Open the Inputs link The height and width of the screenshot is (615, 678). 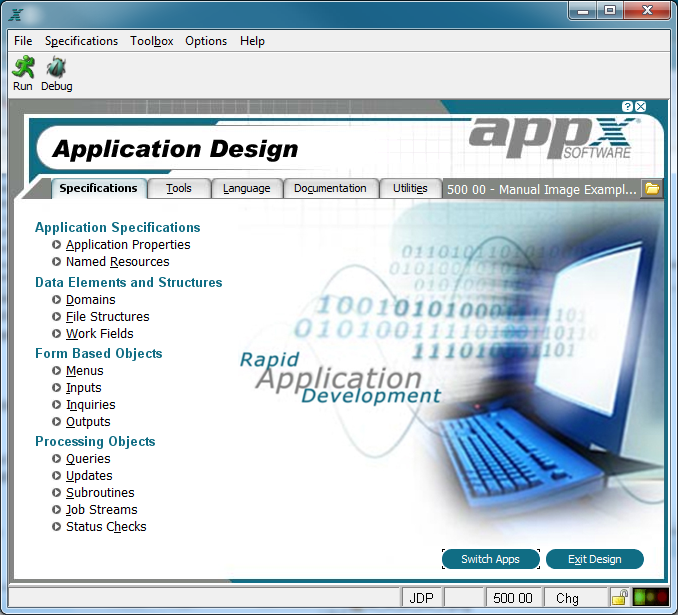[84, 388]
